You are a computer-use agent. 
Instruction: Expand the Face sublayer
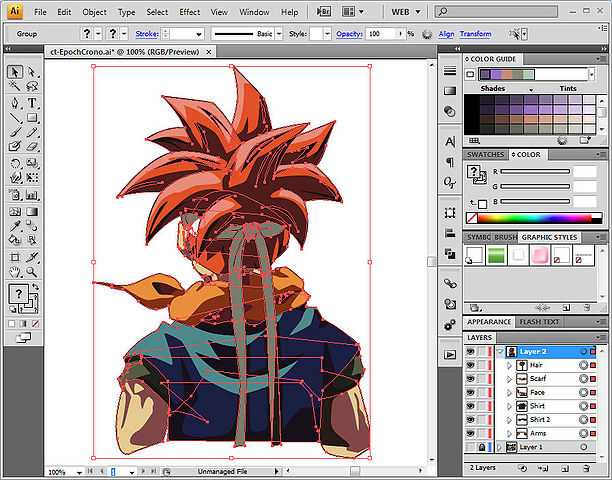509,393
